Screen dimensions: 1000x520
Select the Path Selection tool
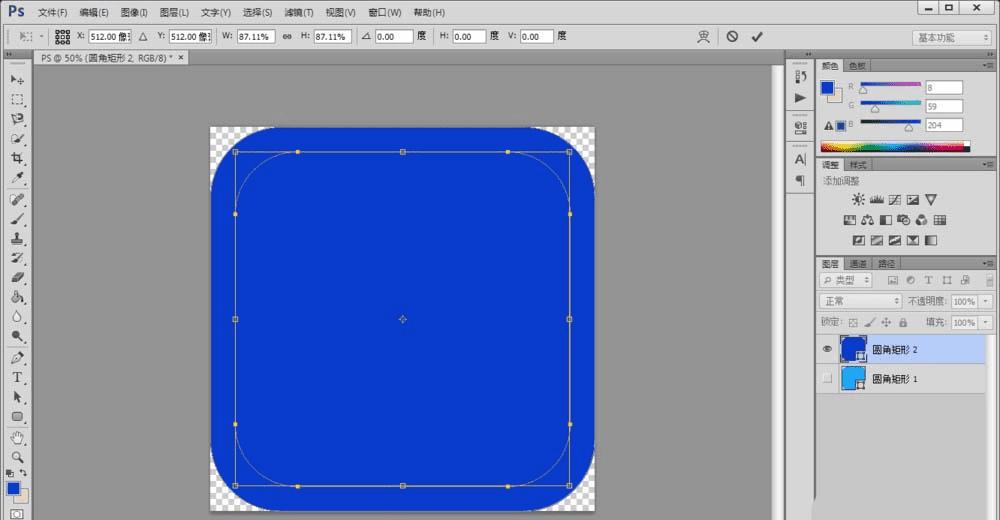pos(17,397)
